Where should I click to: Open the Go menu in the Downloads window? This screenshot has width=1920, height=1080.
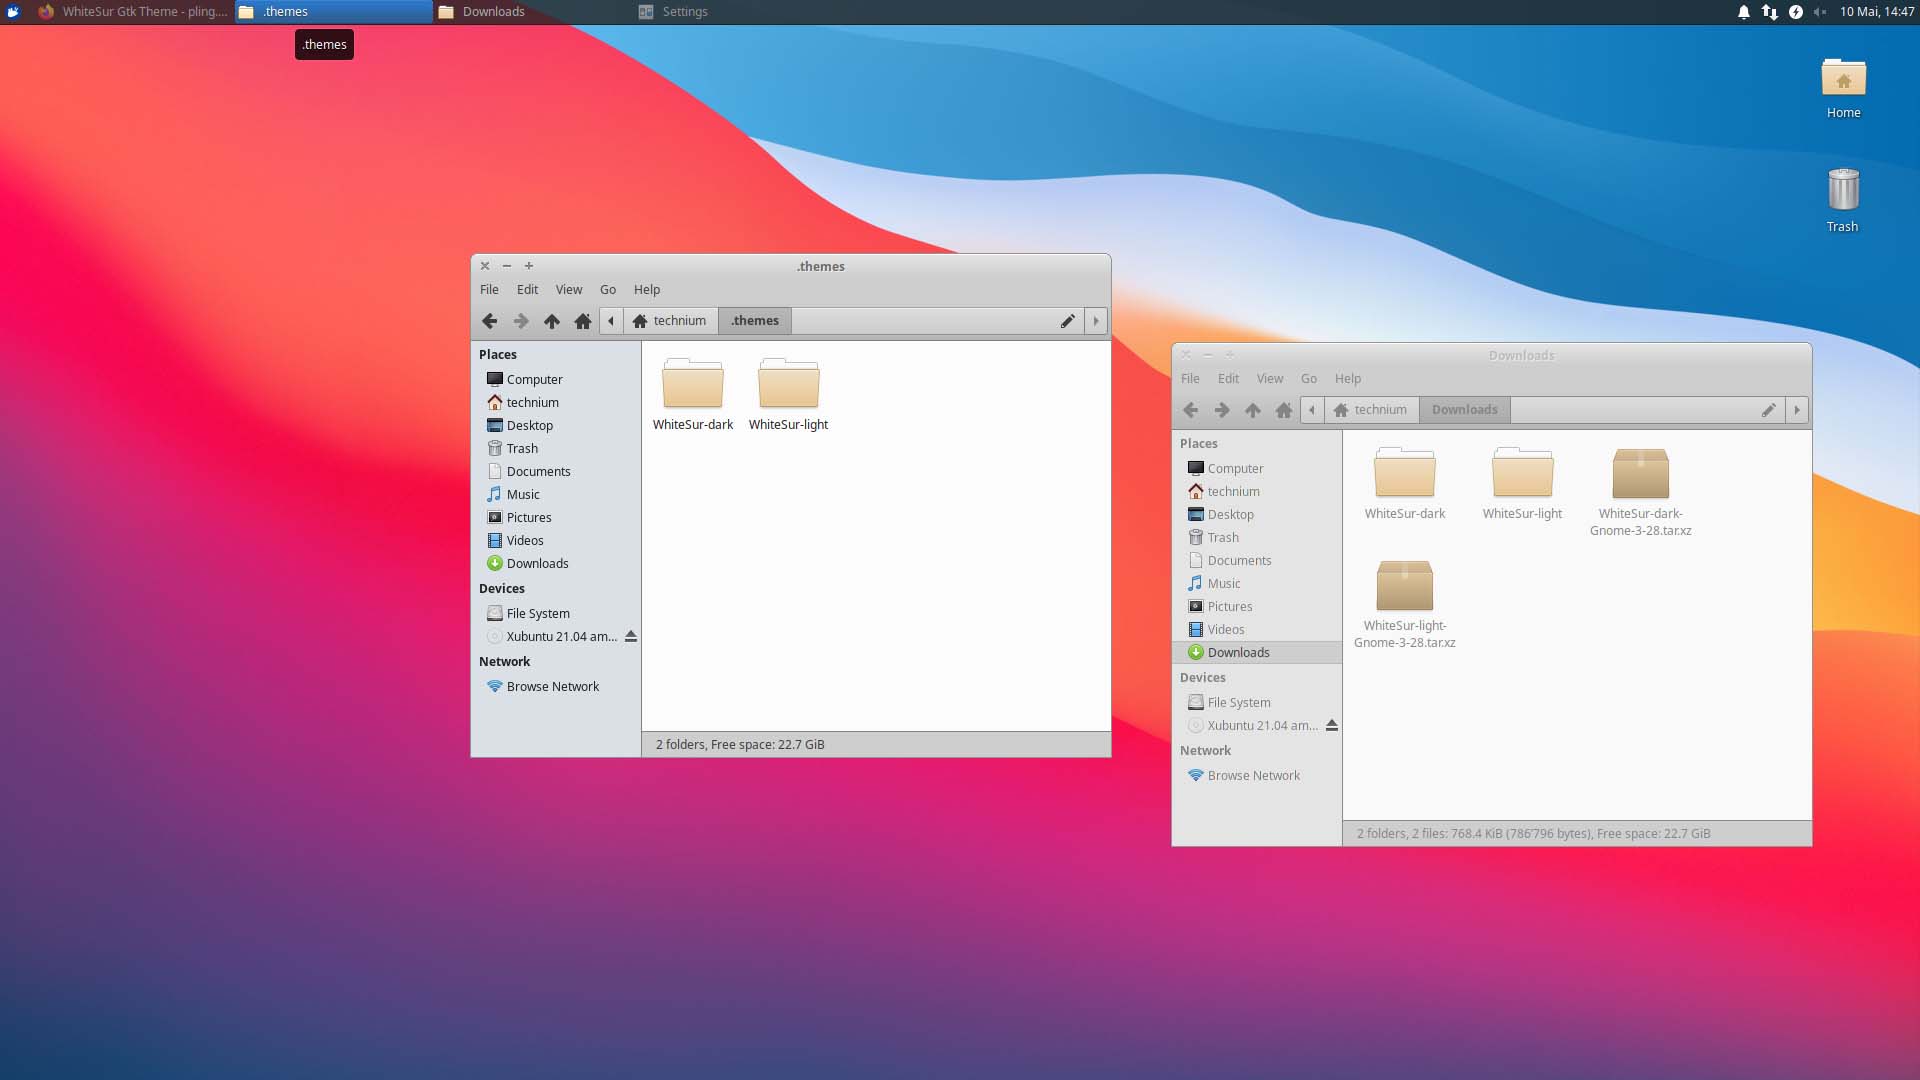click(1308, 378)
